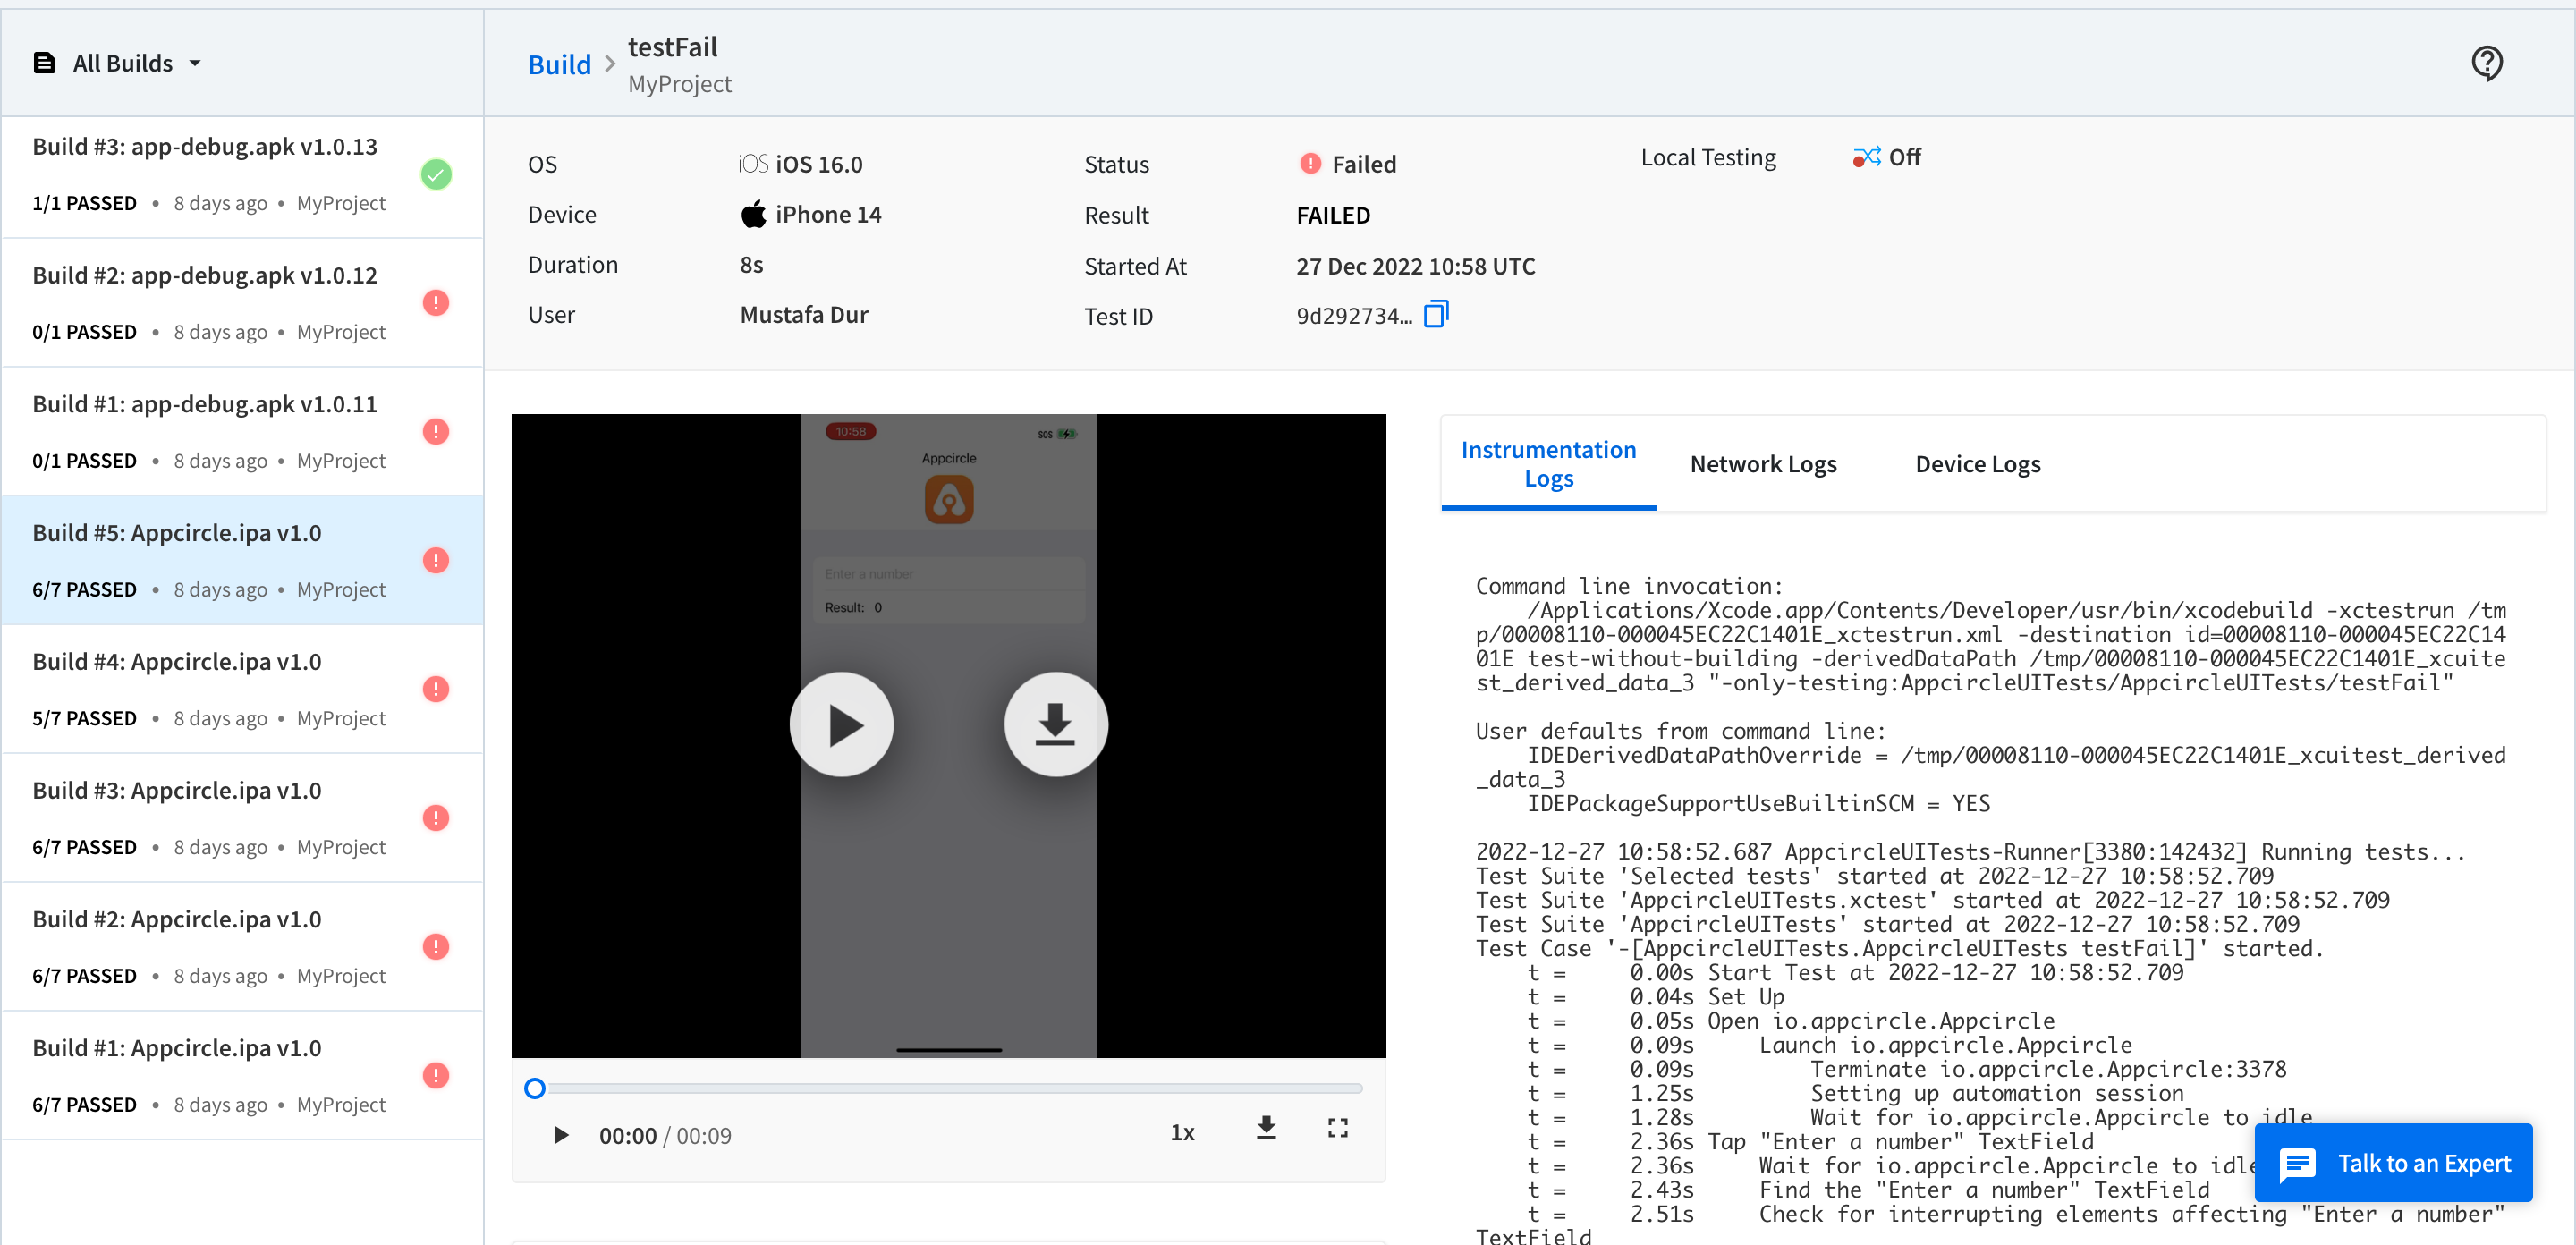The image size is (2576, 1245).
Task: Click the 8s duration value
Action: click(751, 265)
